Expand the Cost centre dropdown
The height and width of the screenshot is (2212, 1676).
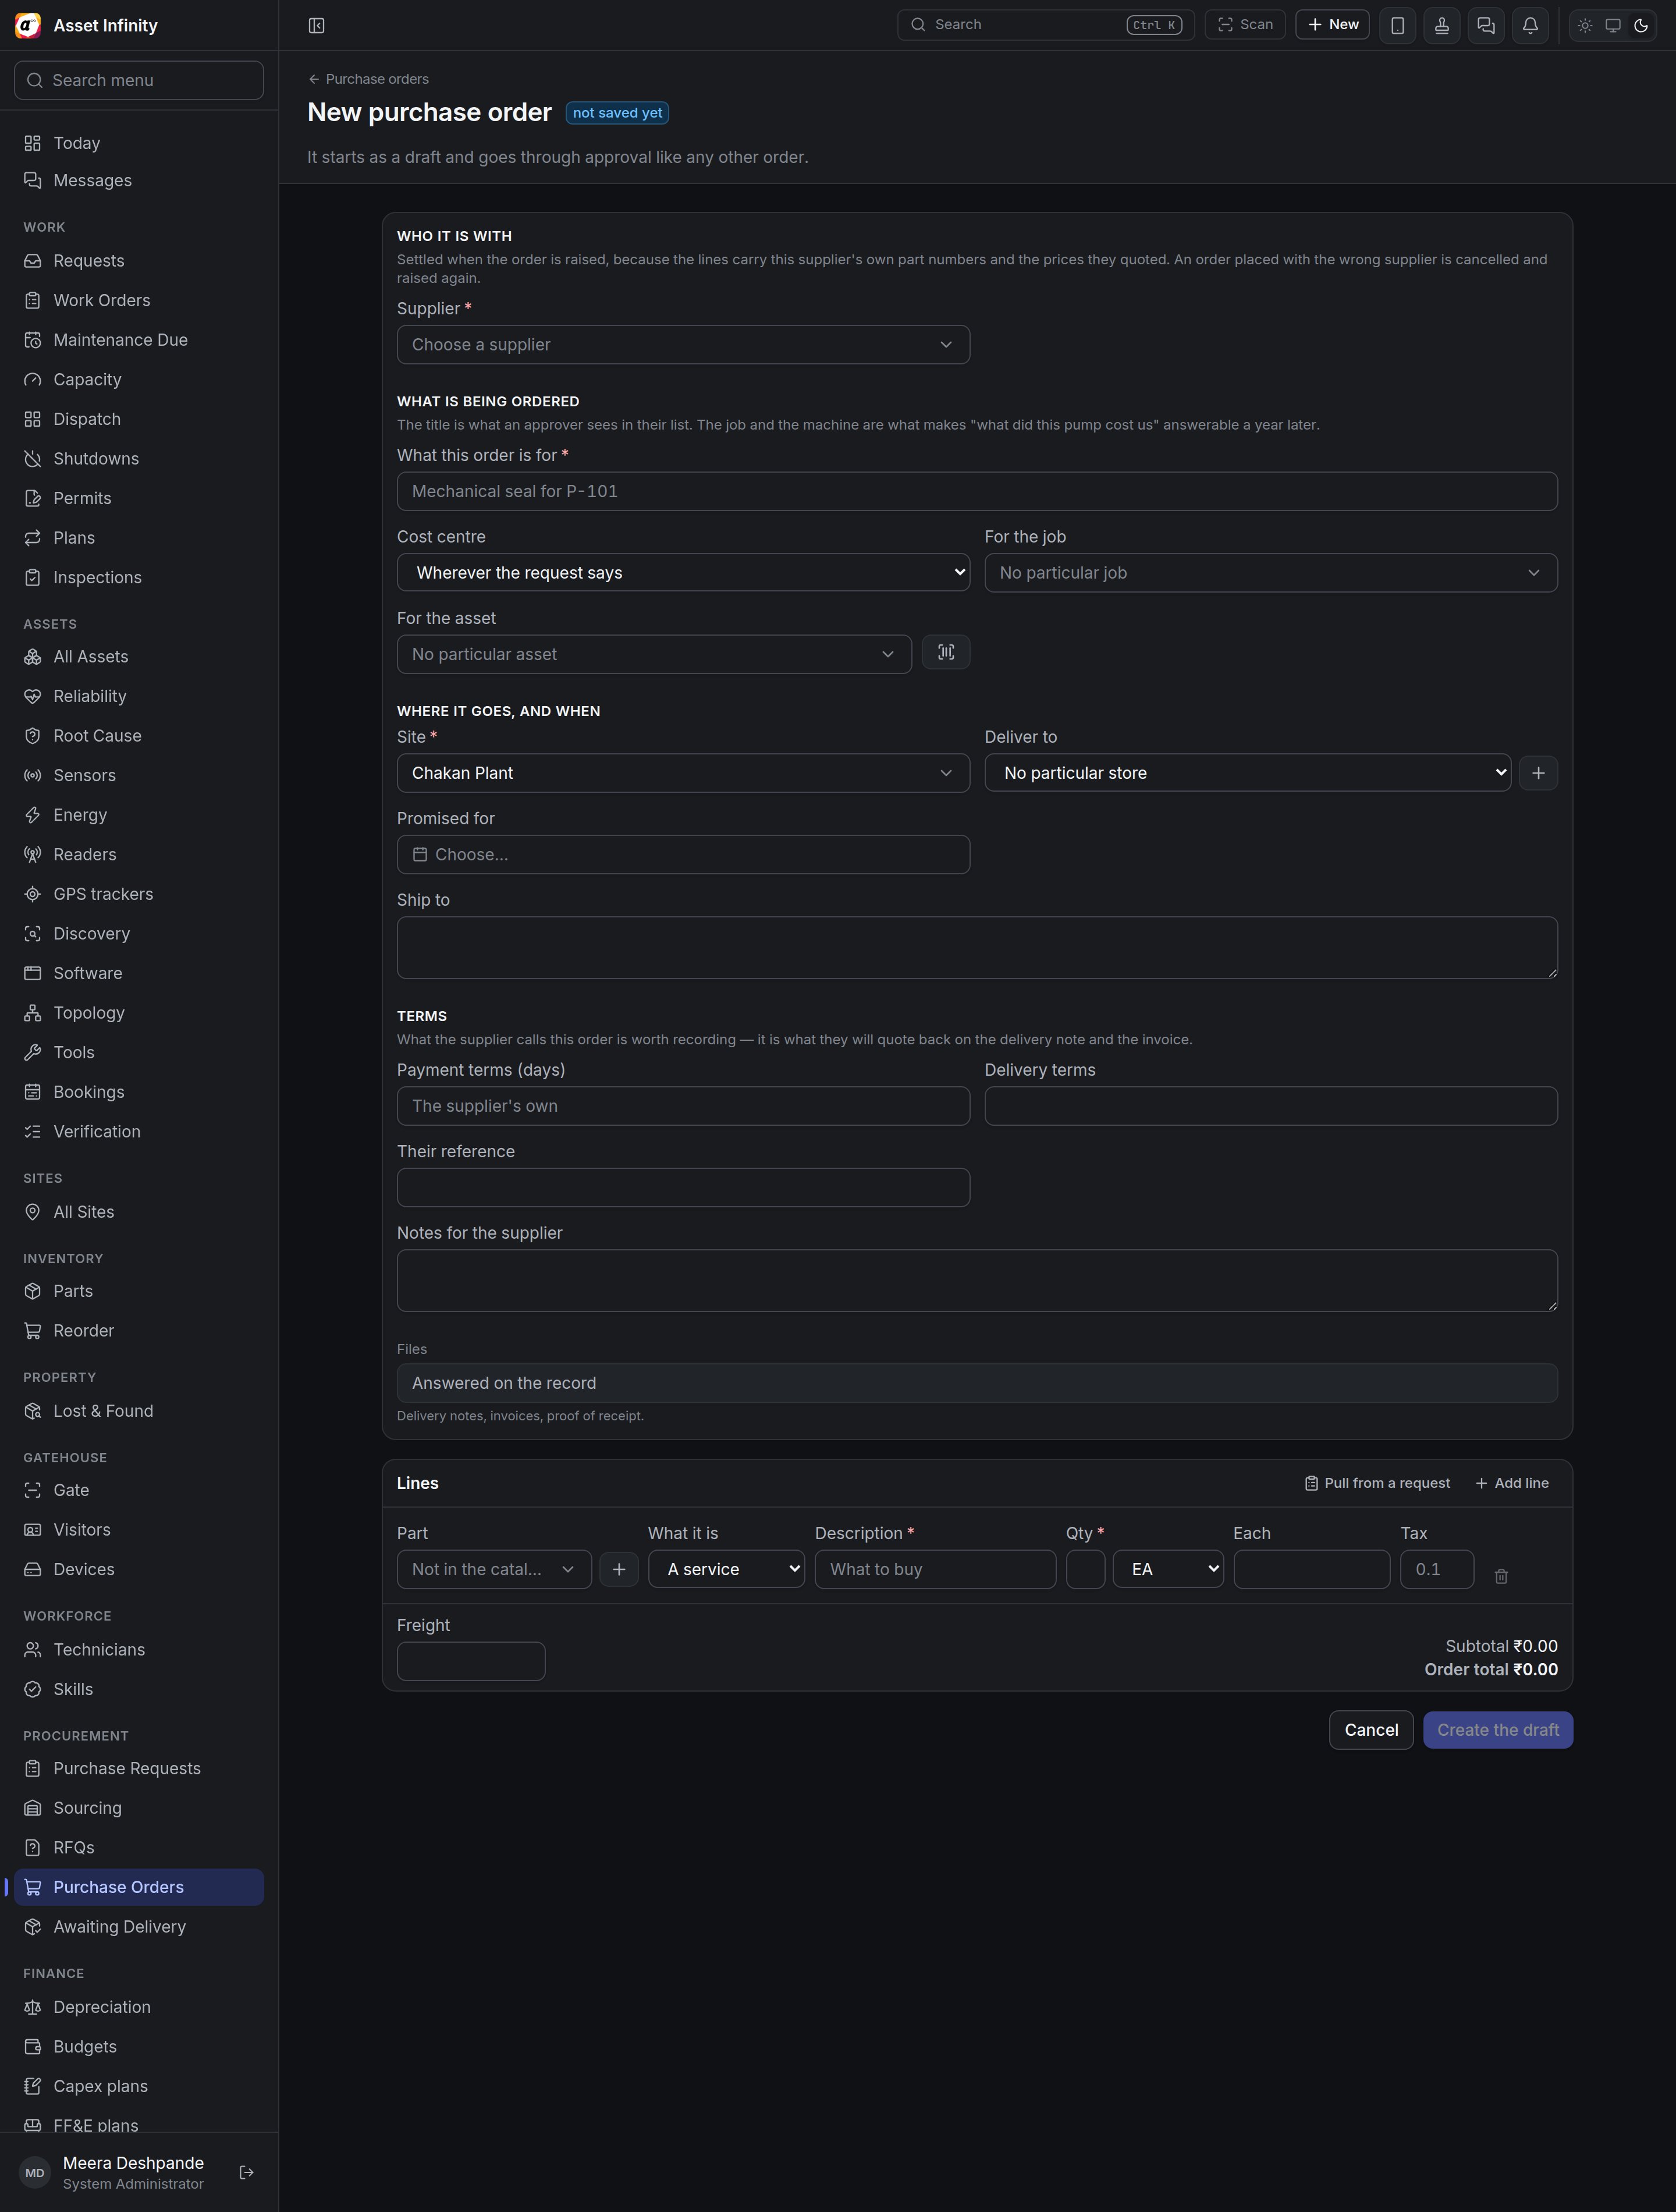[683, 572]
